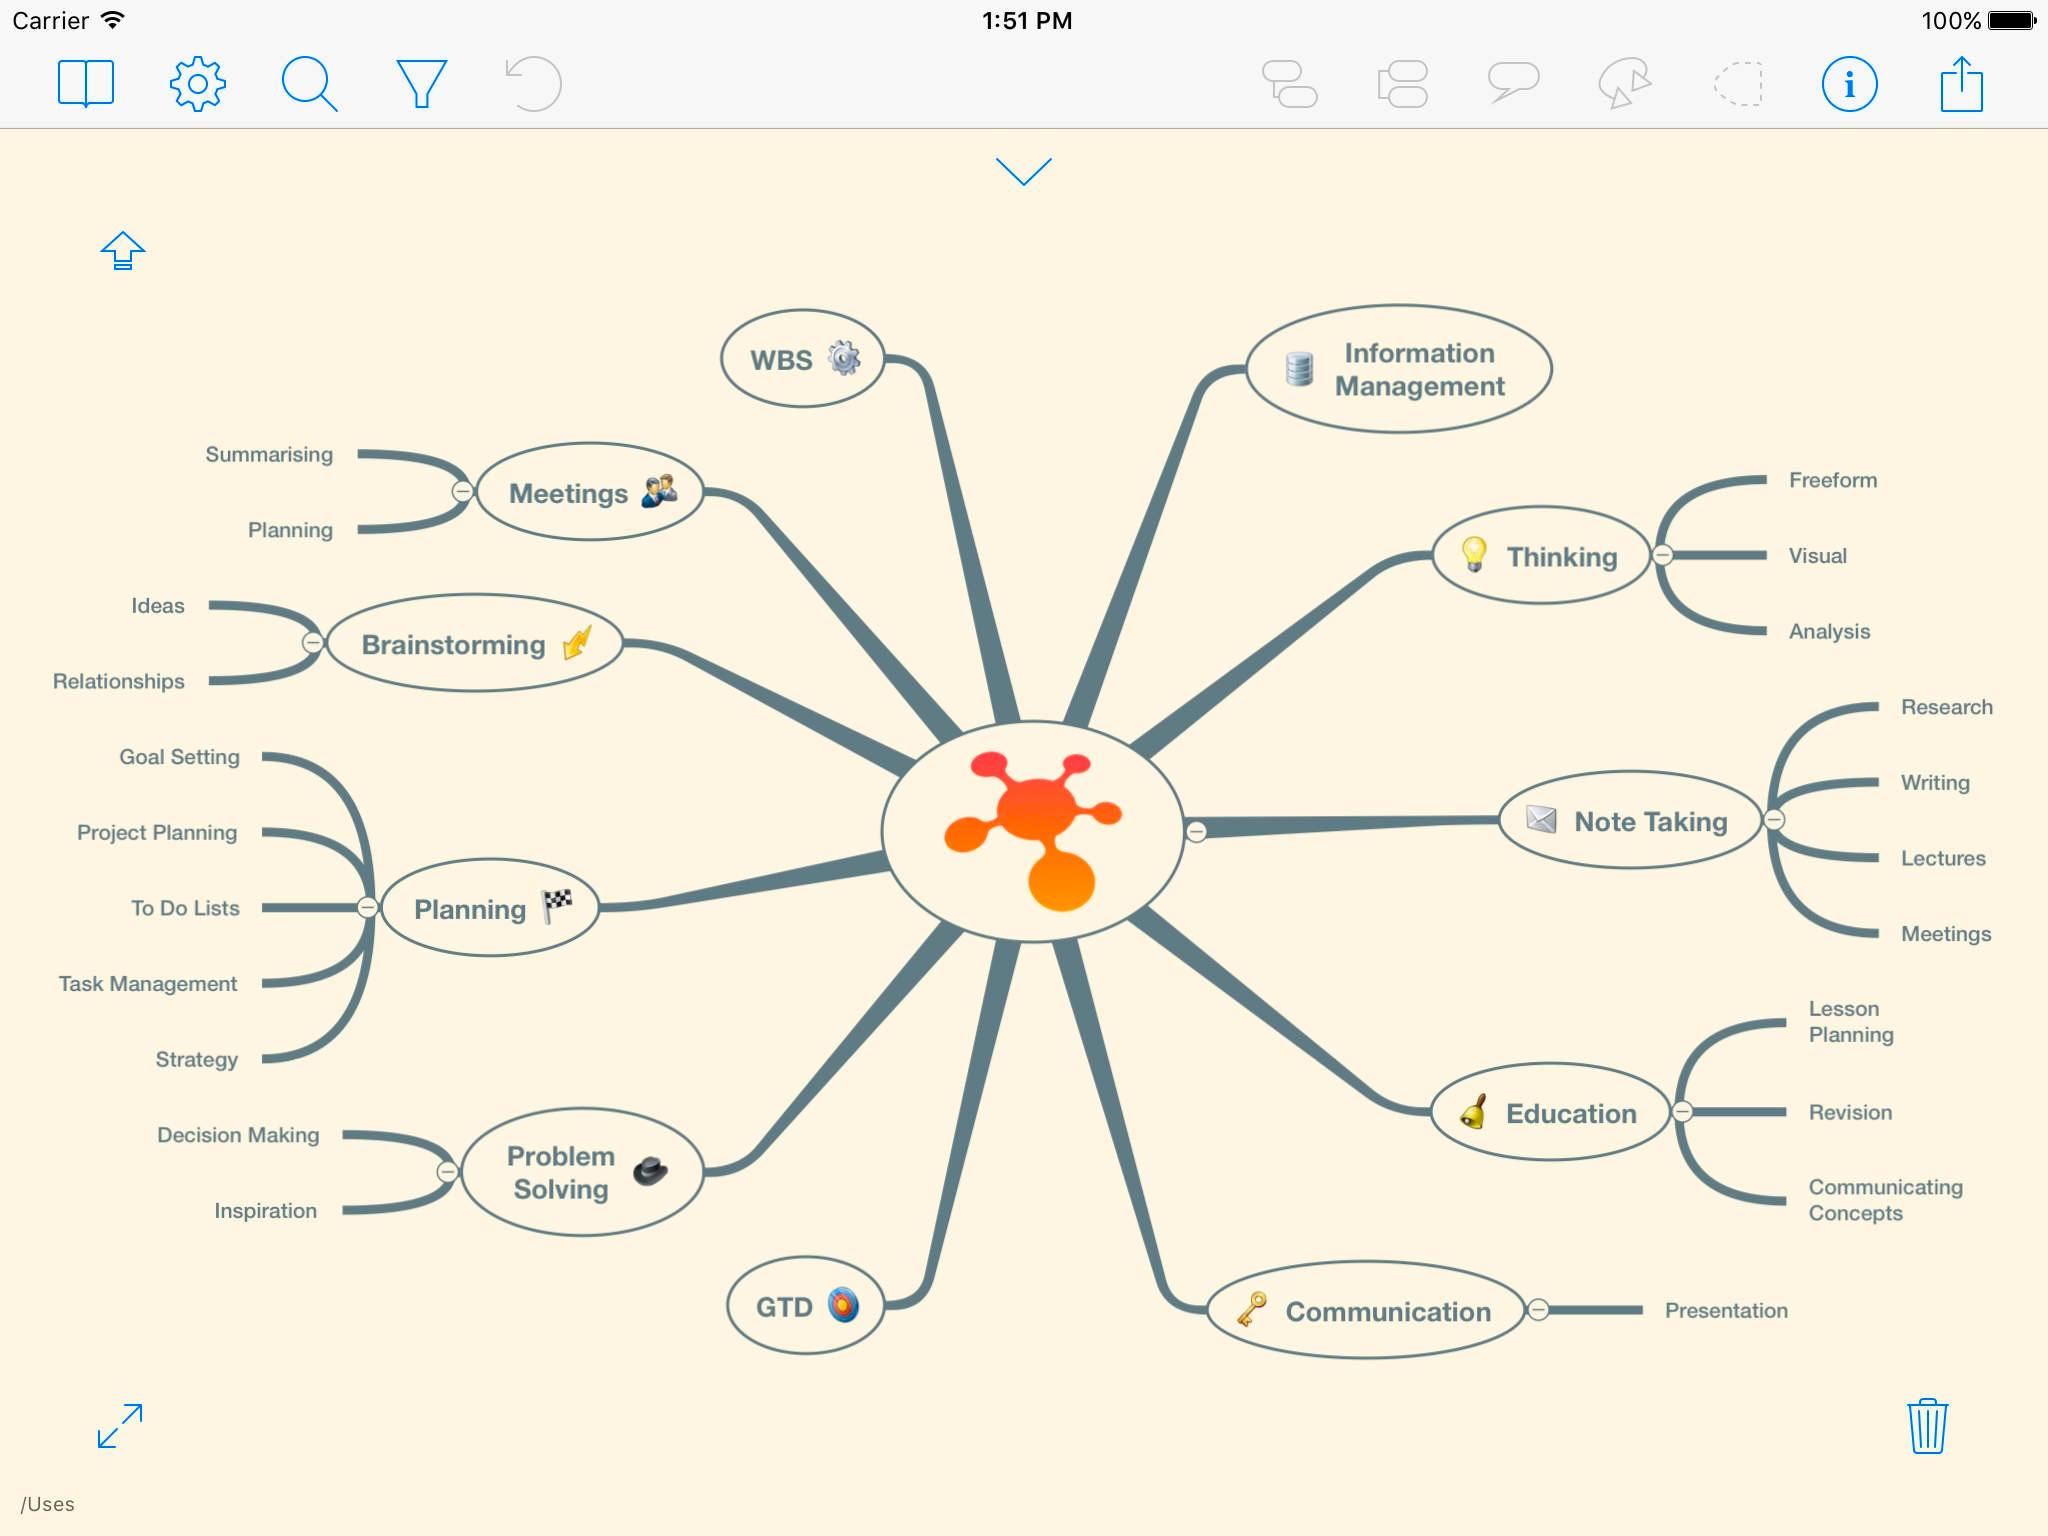Collapse the Education branch children
2048x1536 pixels.
(x=1682, y=1112)
